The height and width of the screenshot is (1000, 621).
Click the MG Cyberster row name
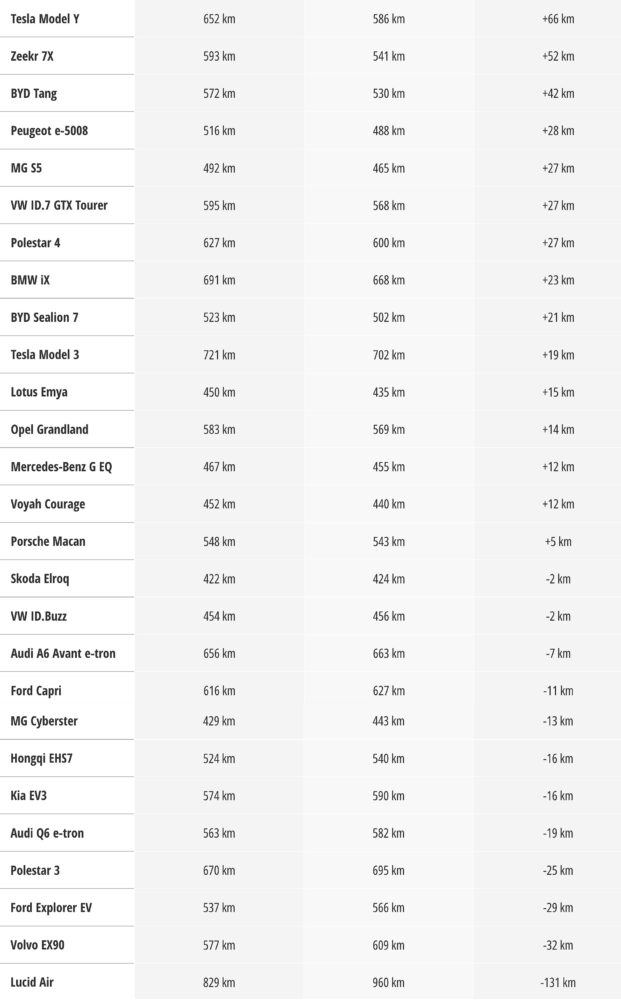pos(44,721)
